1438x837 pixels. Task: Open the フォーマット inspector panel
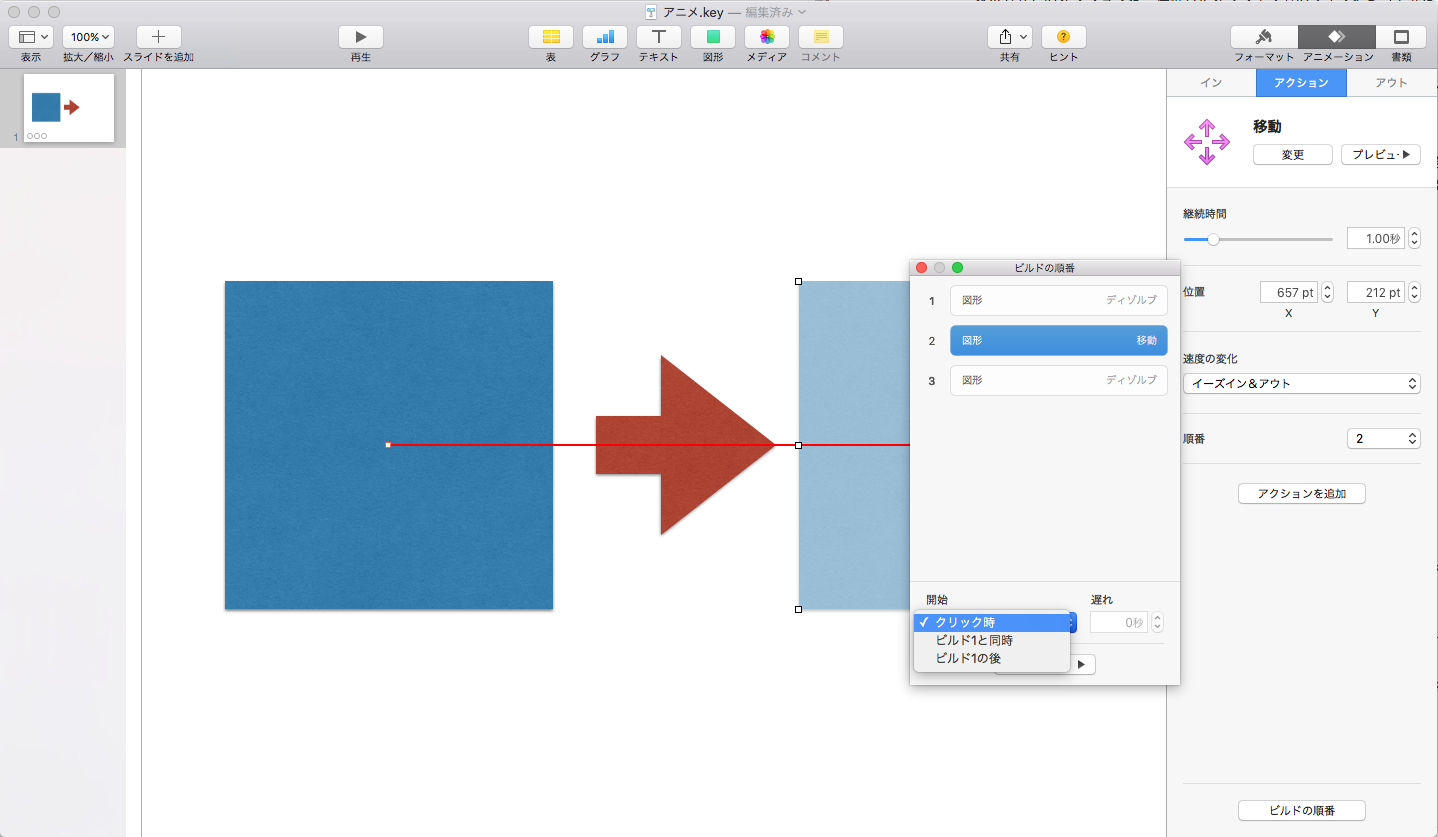pyautogui.click(x=1263, y=37)
